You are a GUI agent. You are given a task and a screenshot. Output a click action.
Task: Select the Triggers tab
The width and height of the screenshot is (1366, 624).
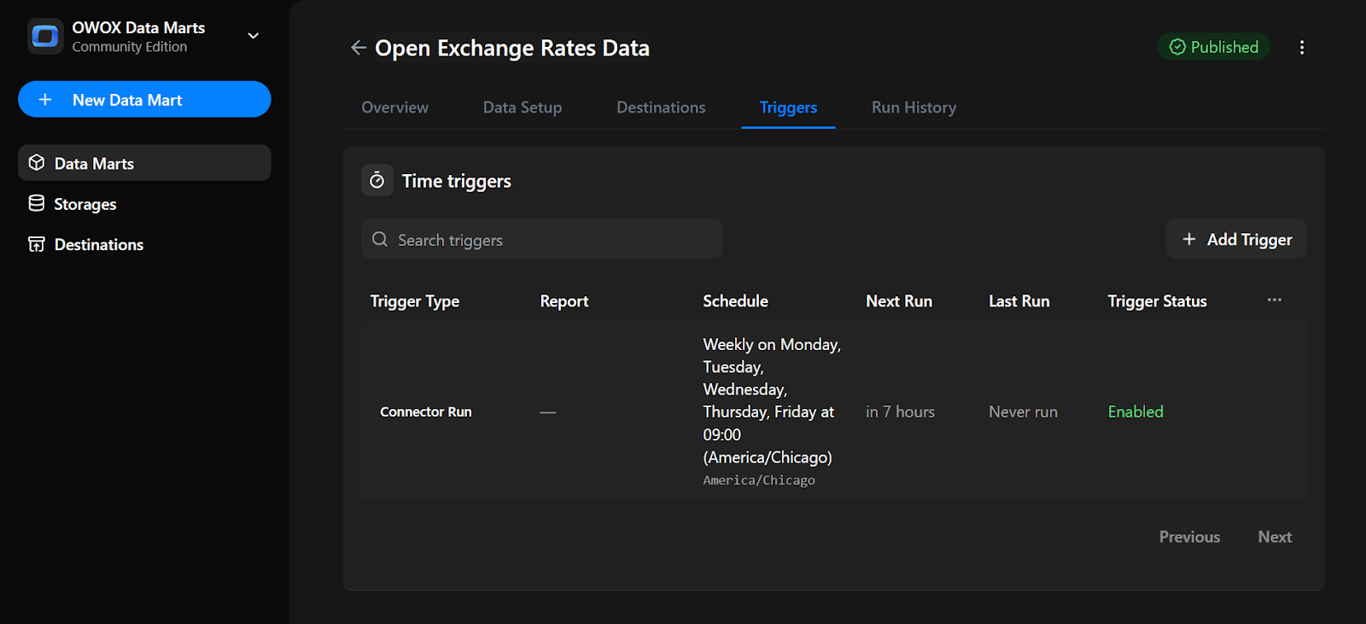(x=788, y=107)
